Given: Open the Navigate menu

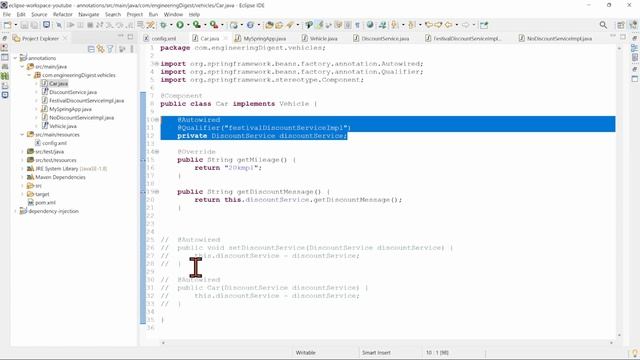Looking at the screenshot, I should point(89,14).
